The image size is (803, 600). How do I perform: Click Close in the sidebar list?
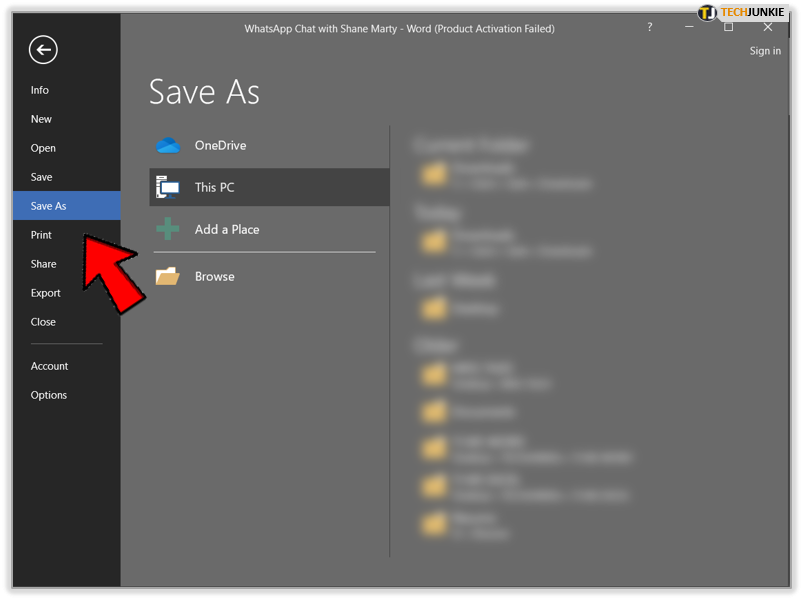coord(43,322)
